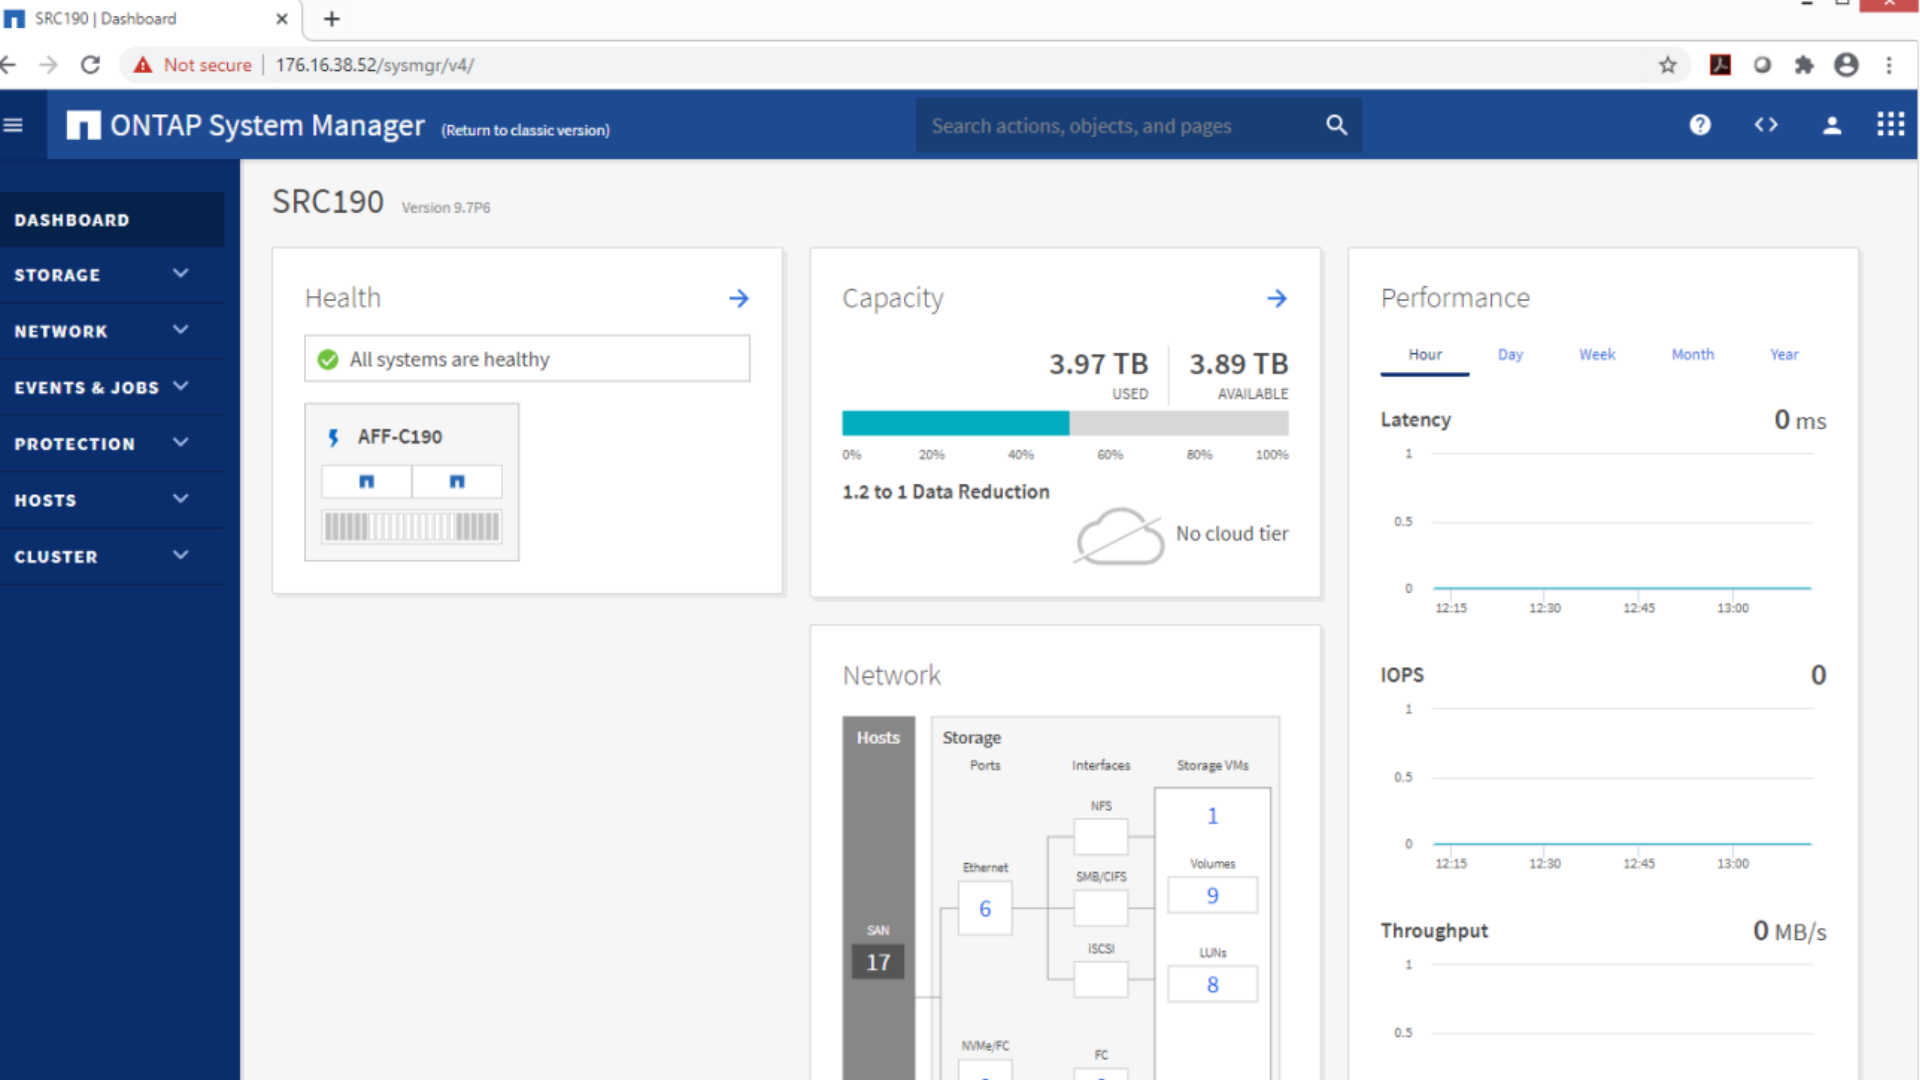Viewport: 1920px width, 1080px height.
Task: Click the green healthy status check icon
Action: [x=328, y=359]
